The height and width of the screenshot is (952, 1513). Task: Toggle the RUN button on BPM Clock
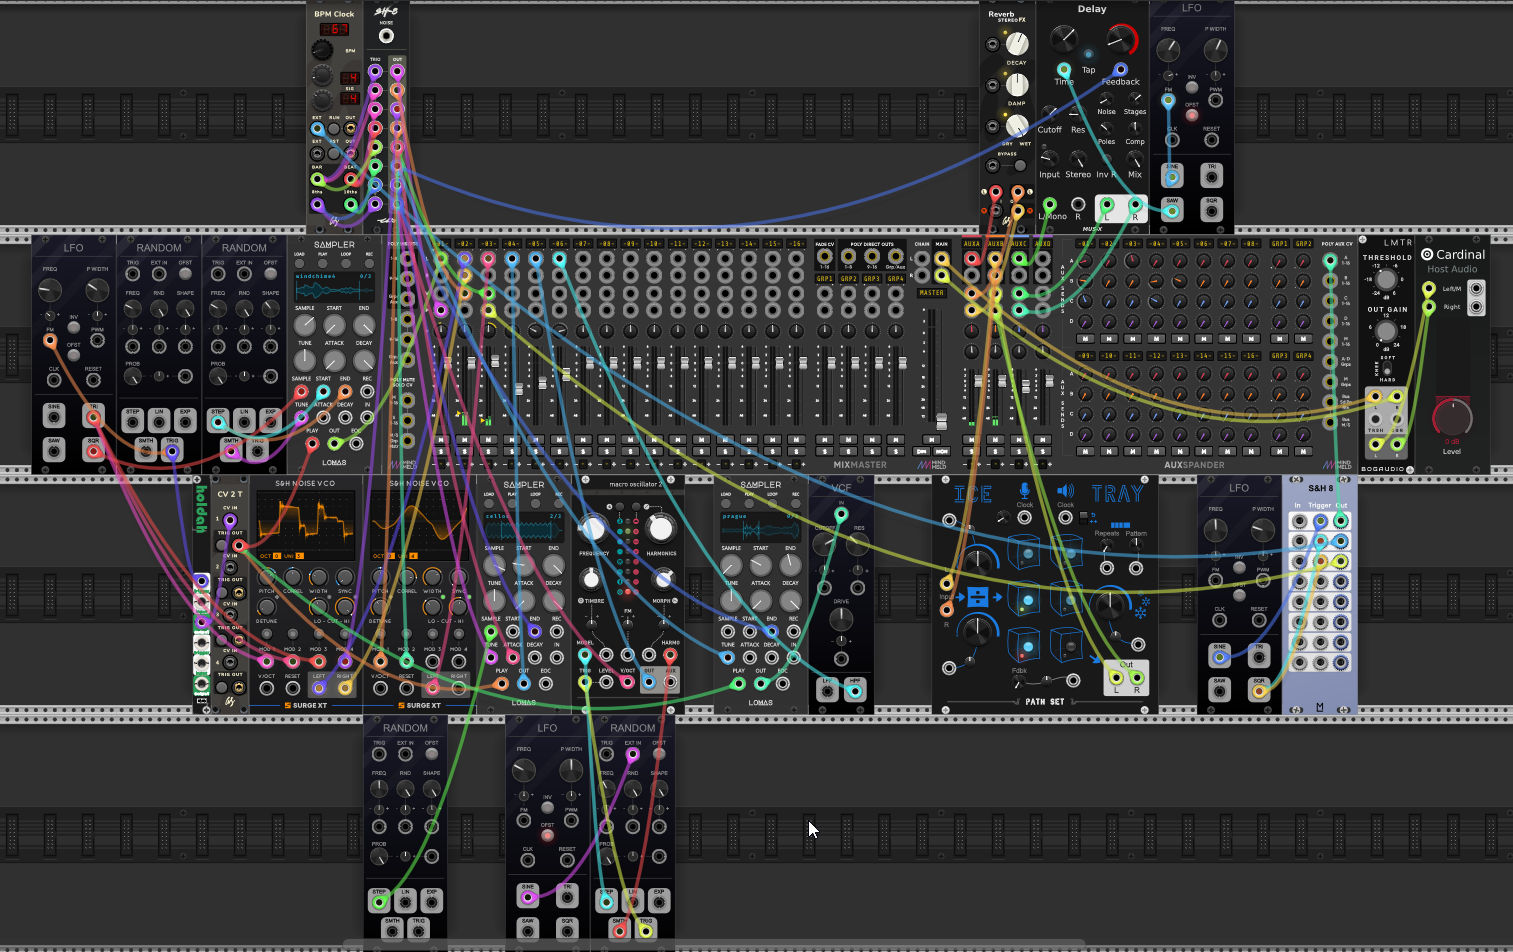334,128
